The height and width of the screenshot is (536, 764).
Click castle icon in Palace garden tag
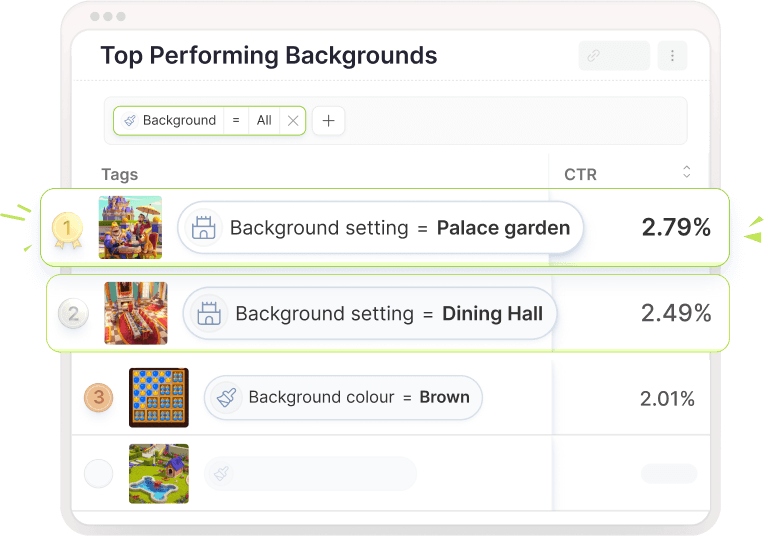tap(204, 228)
